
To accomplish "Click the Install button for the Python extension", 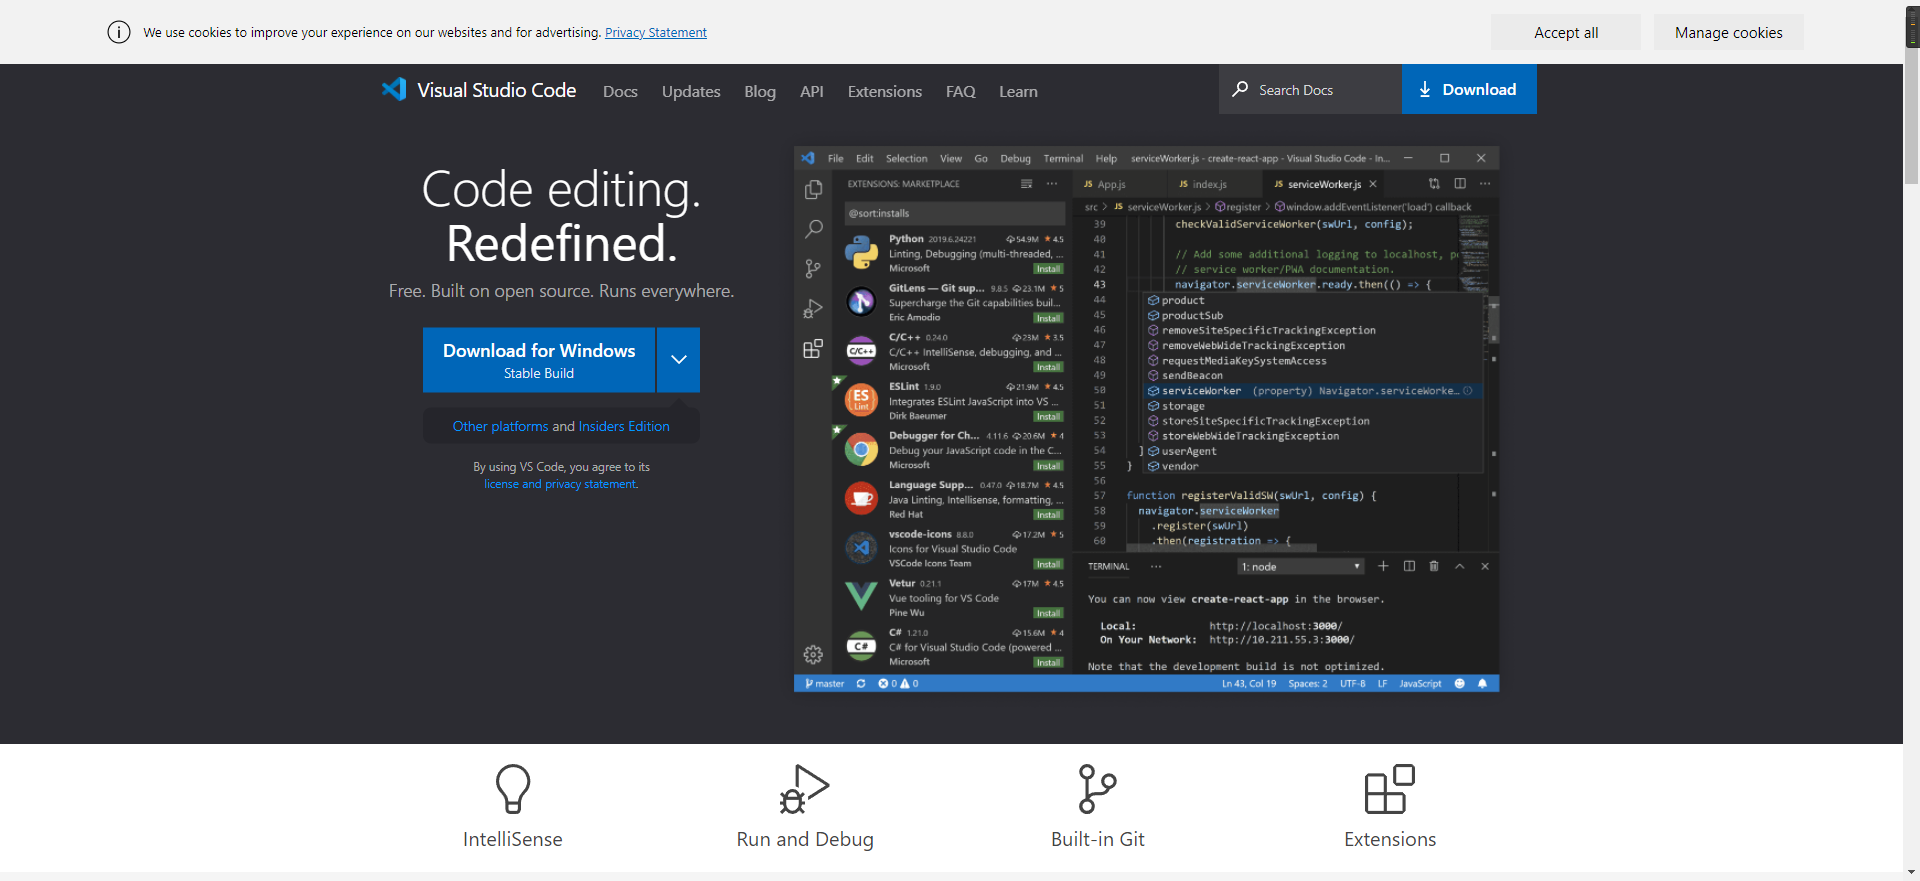I will point(1048,269).
